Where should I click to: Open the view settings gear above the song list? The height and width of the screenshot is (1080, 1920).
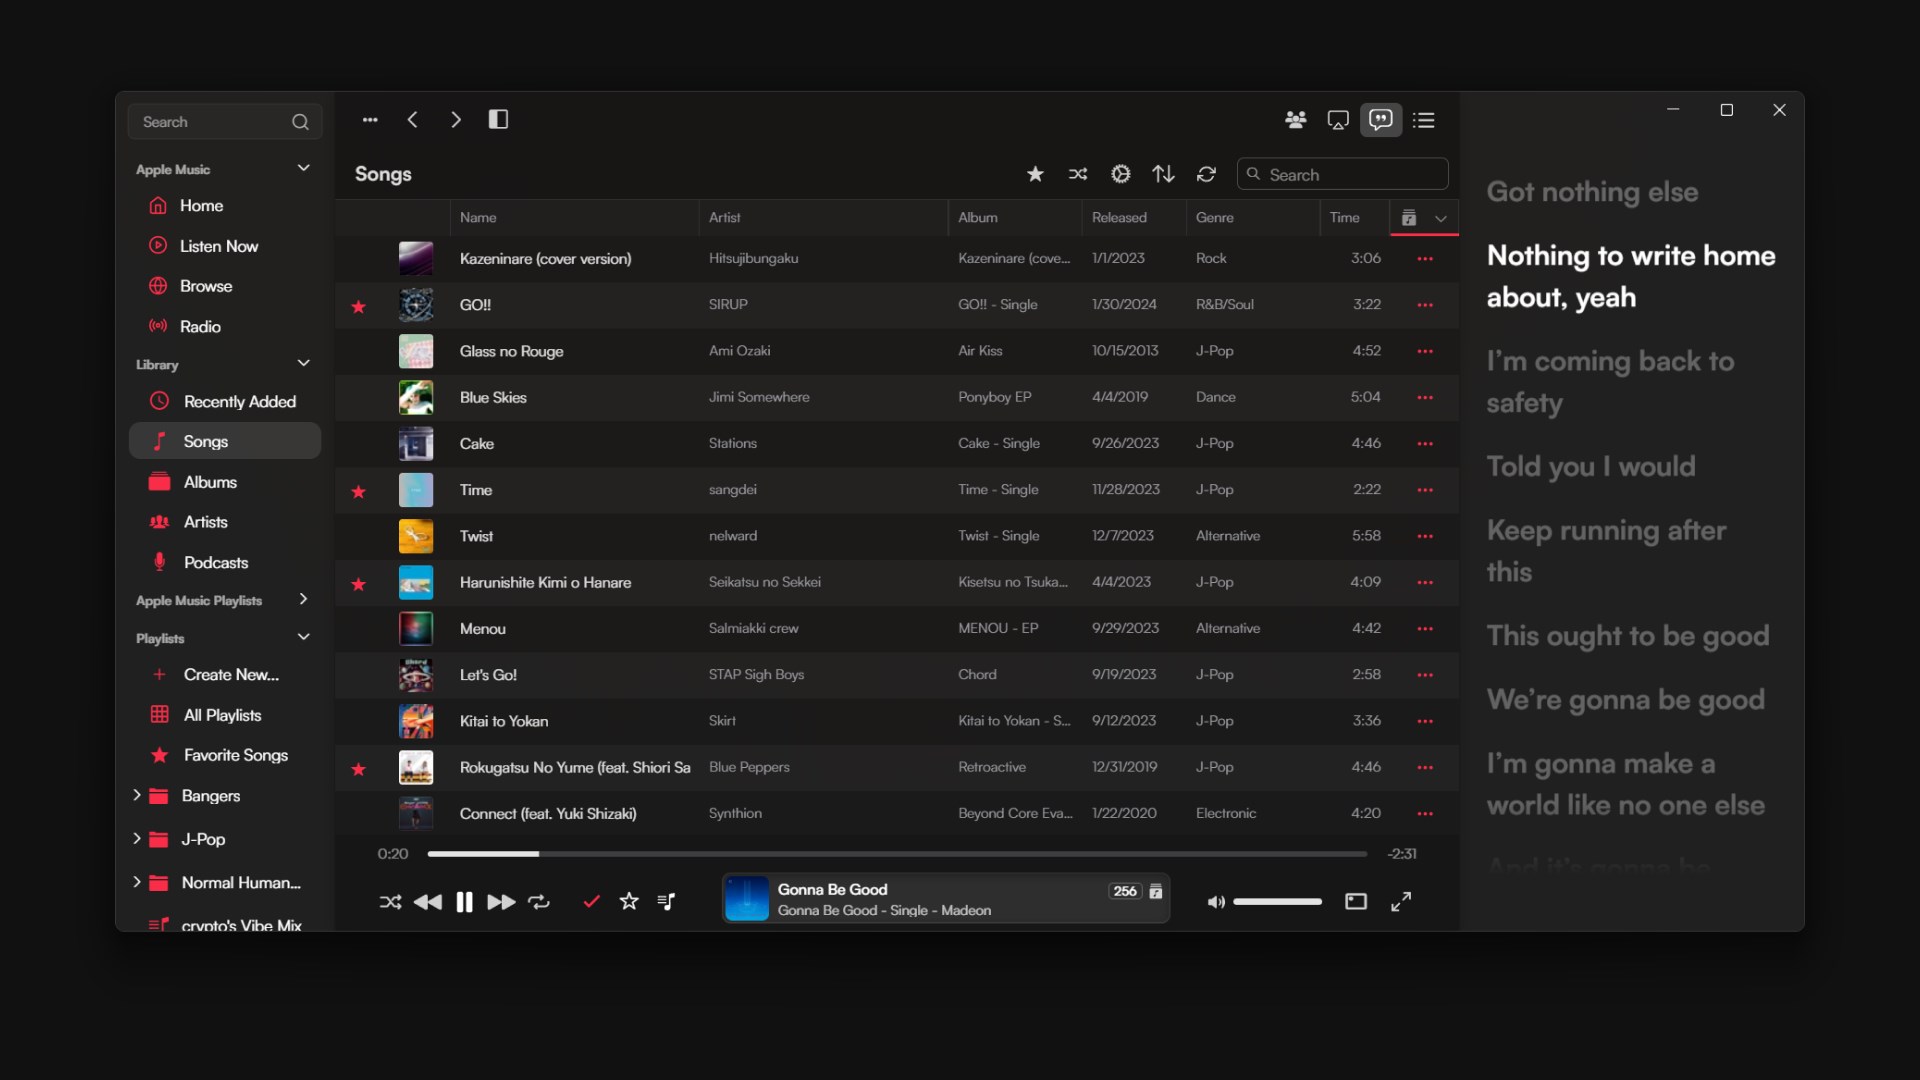[x=1120, y=173]
